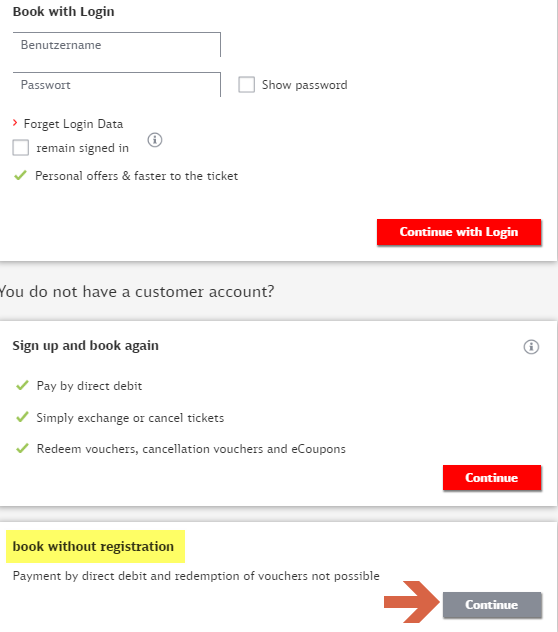
Task: Click the checkmark next to Pay by direct debit
Action: click(x=22, y=386)
